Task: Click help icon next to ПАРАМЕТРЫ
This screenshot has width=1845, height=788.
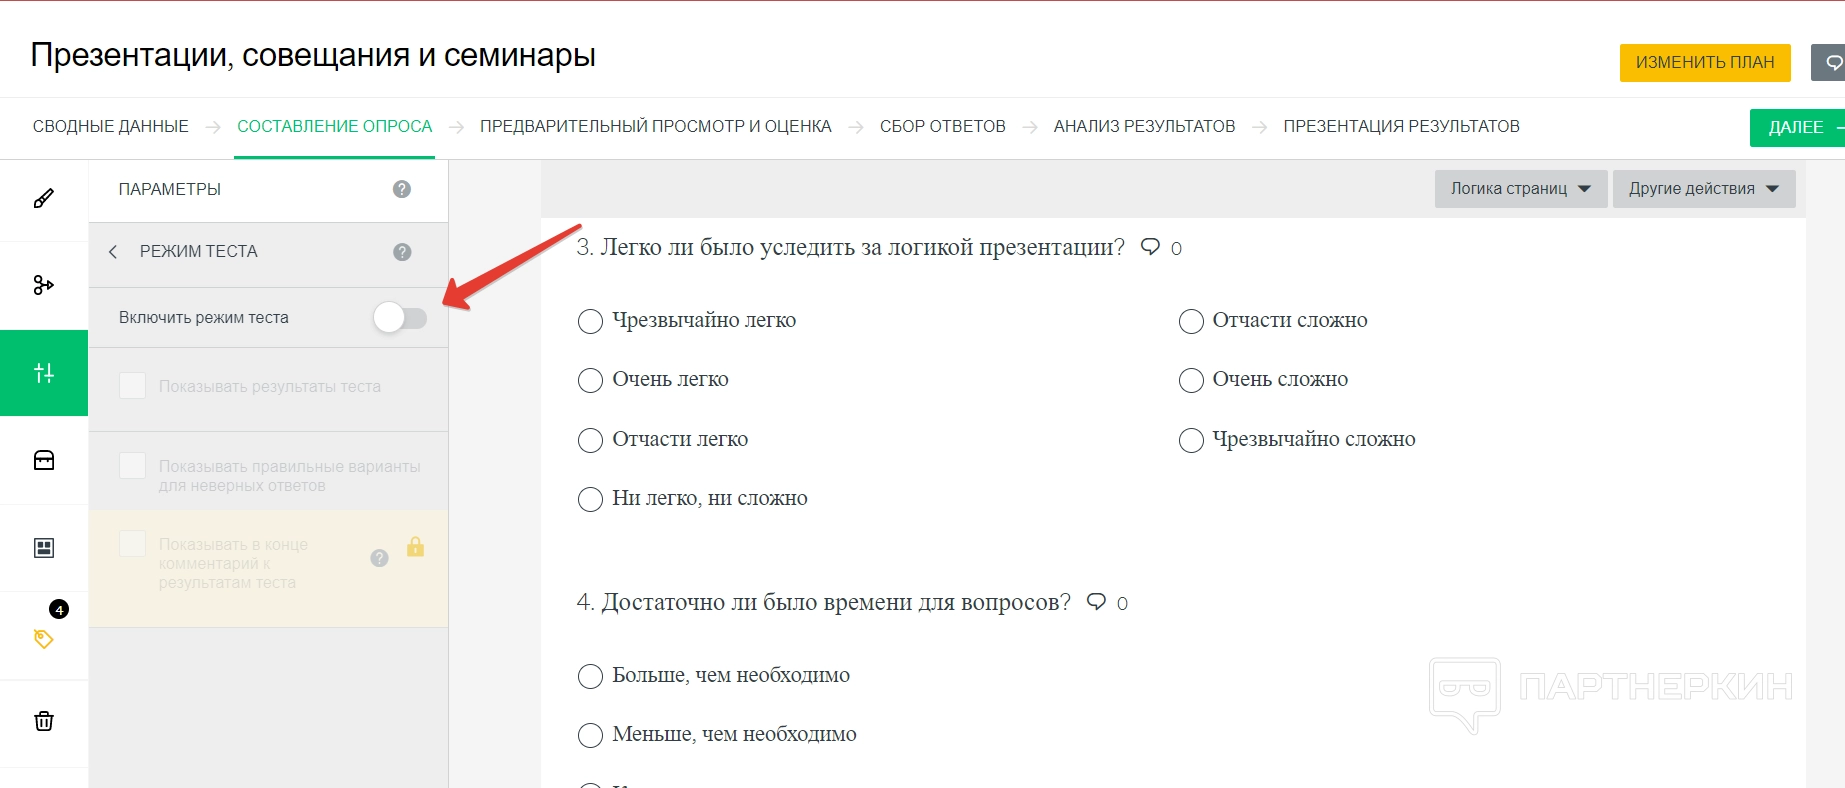Action: (402, 189)
